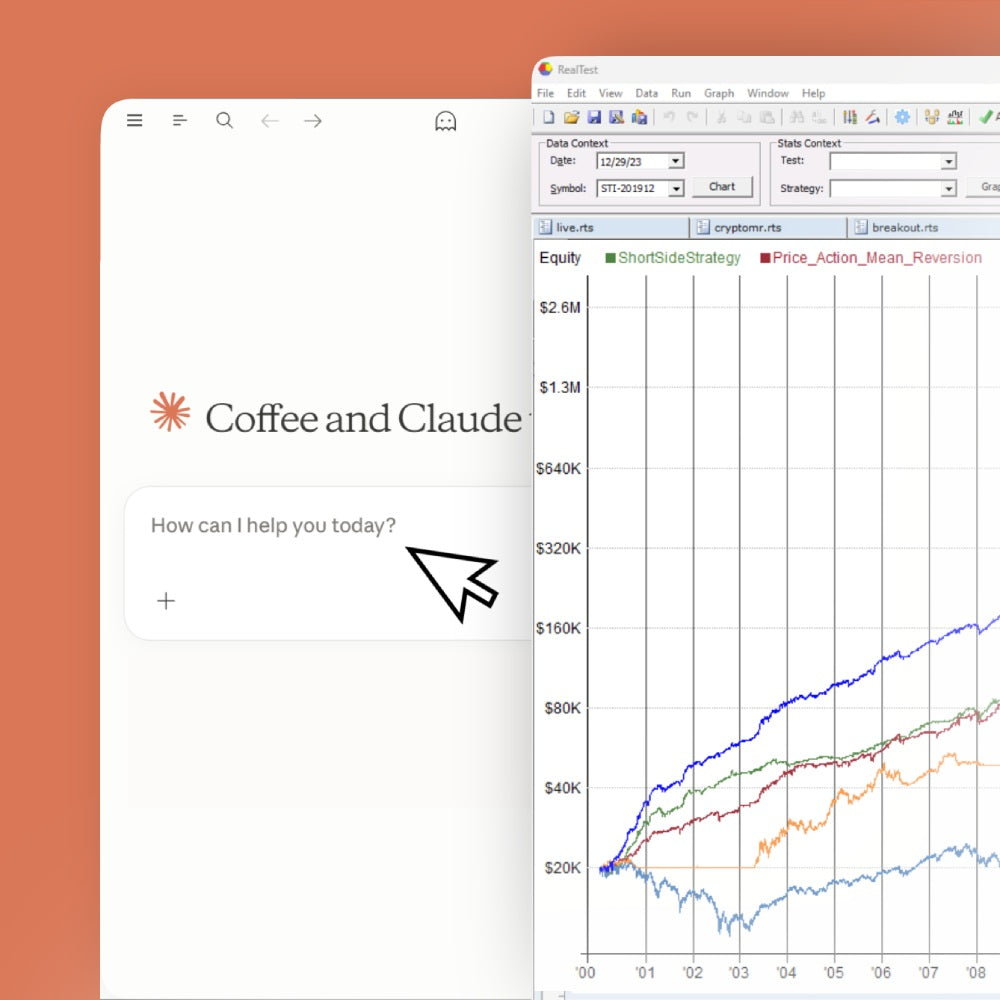Go forward with the right arrow
This screenshot has height=1000, width=1000.
point(312,121)
